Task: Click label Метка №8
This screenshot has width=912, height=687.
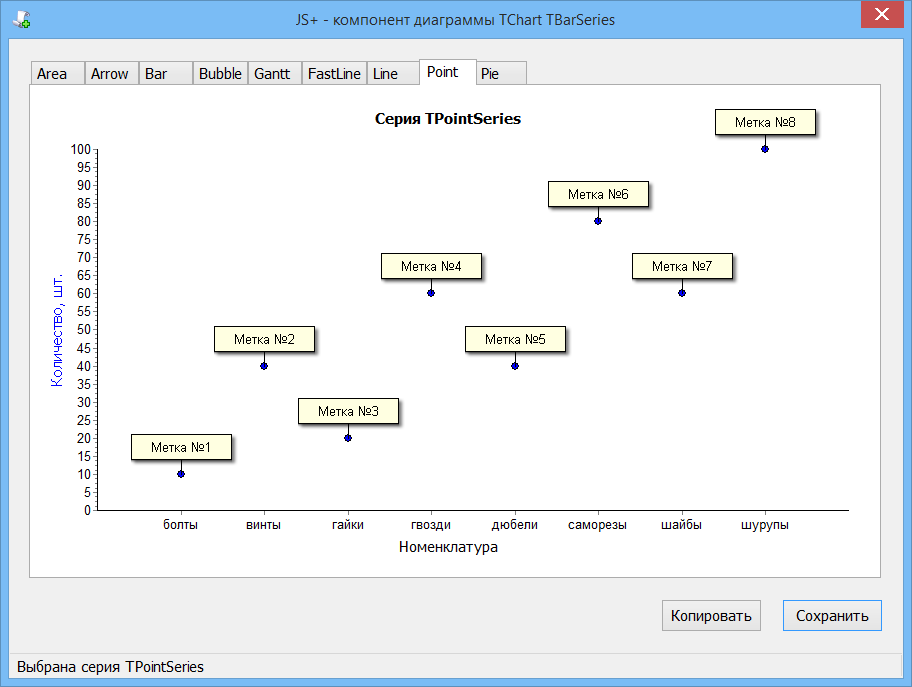Action: coord(765,122)
